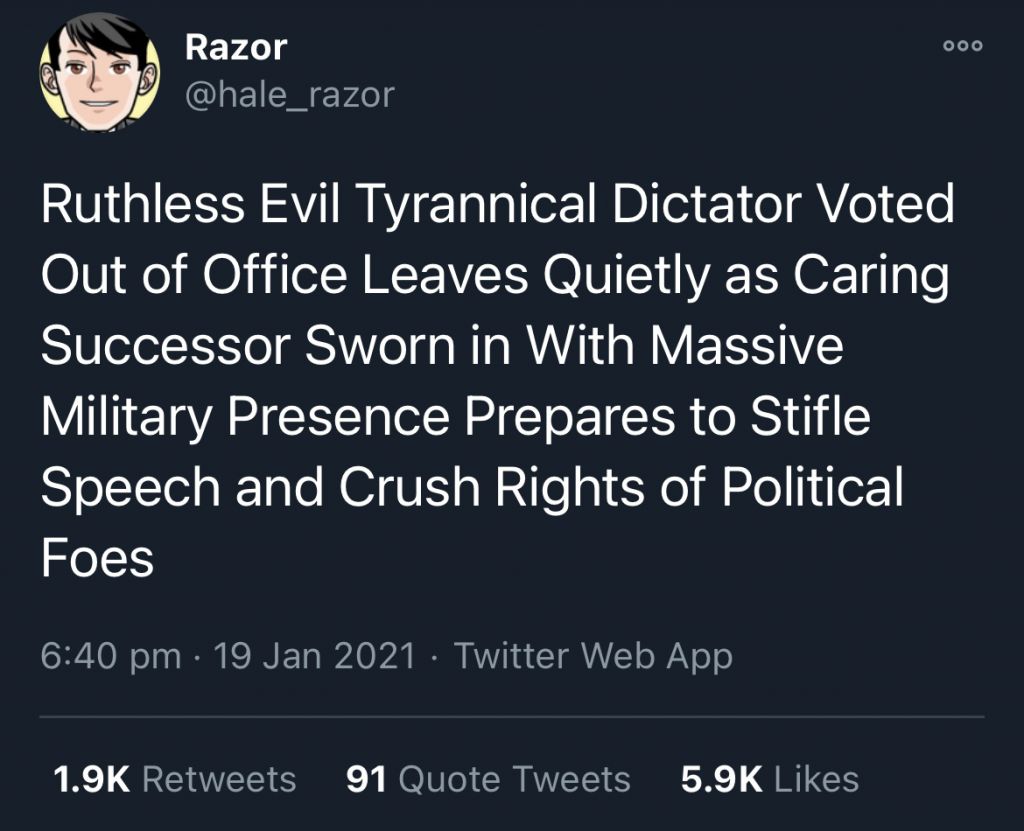The image size is (1024, 831).
Task: Show who liked this tweet via Likes
Action: (816, 779)
